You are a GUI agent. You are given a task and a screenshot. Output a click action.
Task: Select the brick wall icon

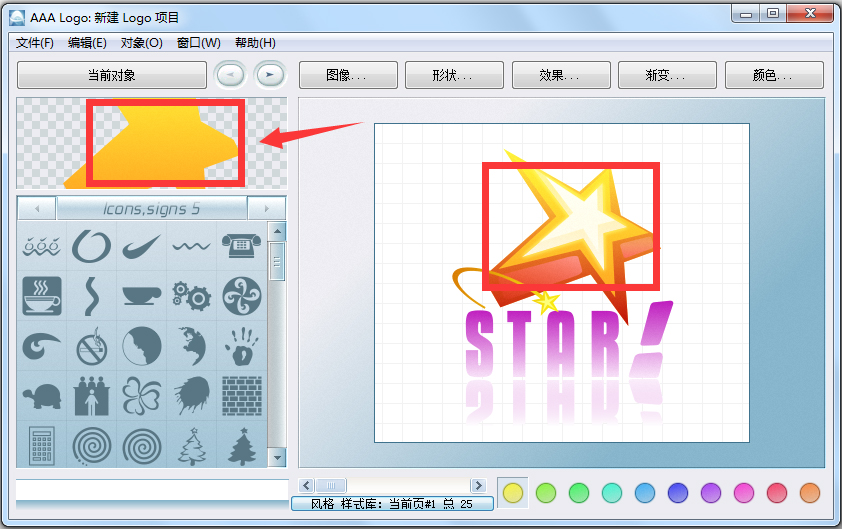[x=240, y=395]
